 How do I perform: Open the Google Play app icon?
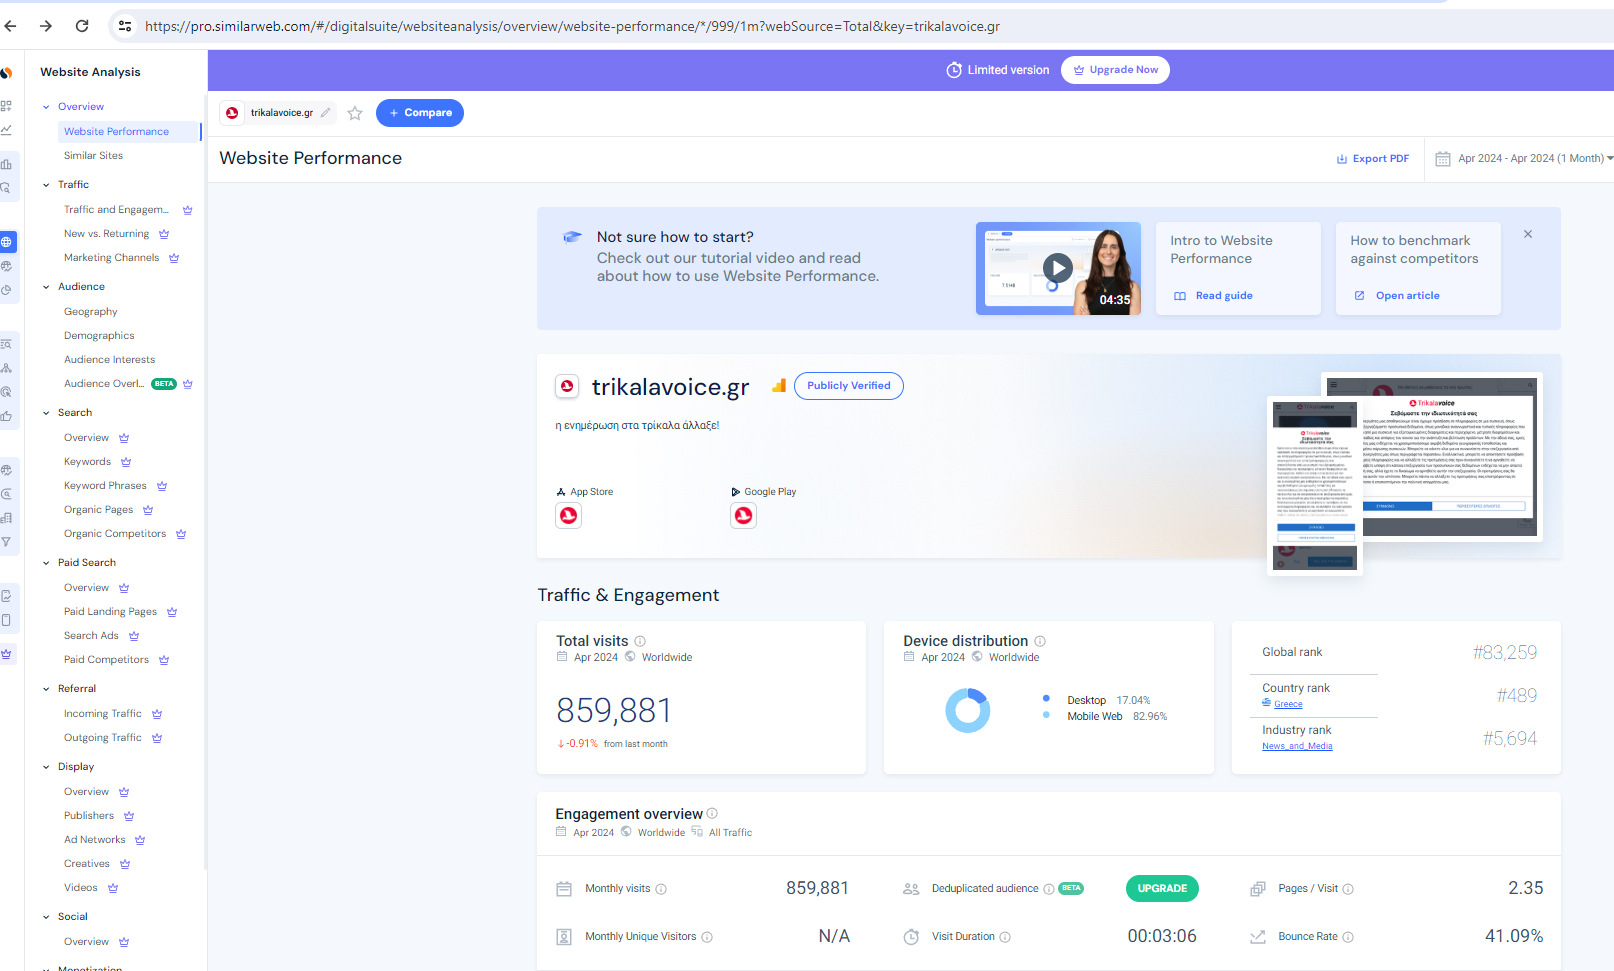[743, 515]
